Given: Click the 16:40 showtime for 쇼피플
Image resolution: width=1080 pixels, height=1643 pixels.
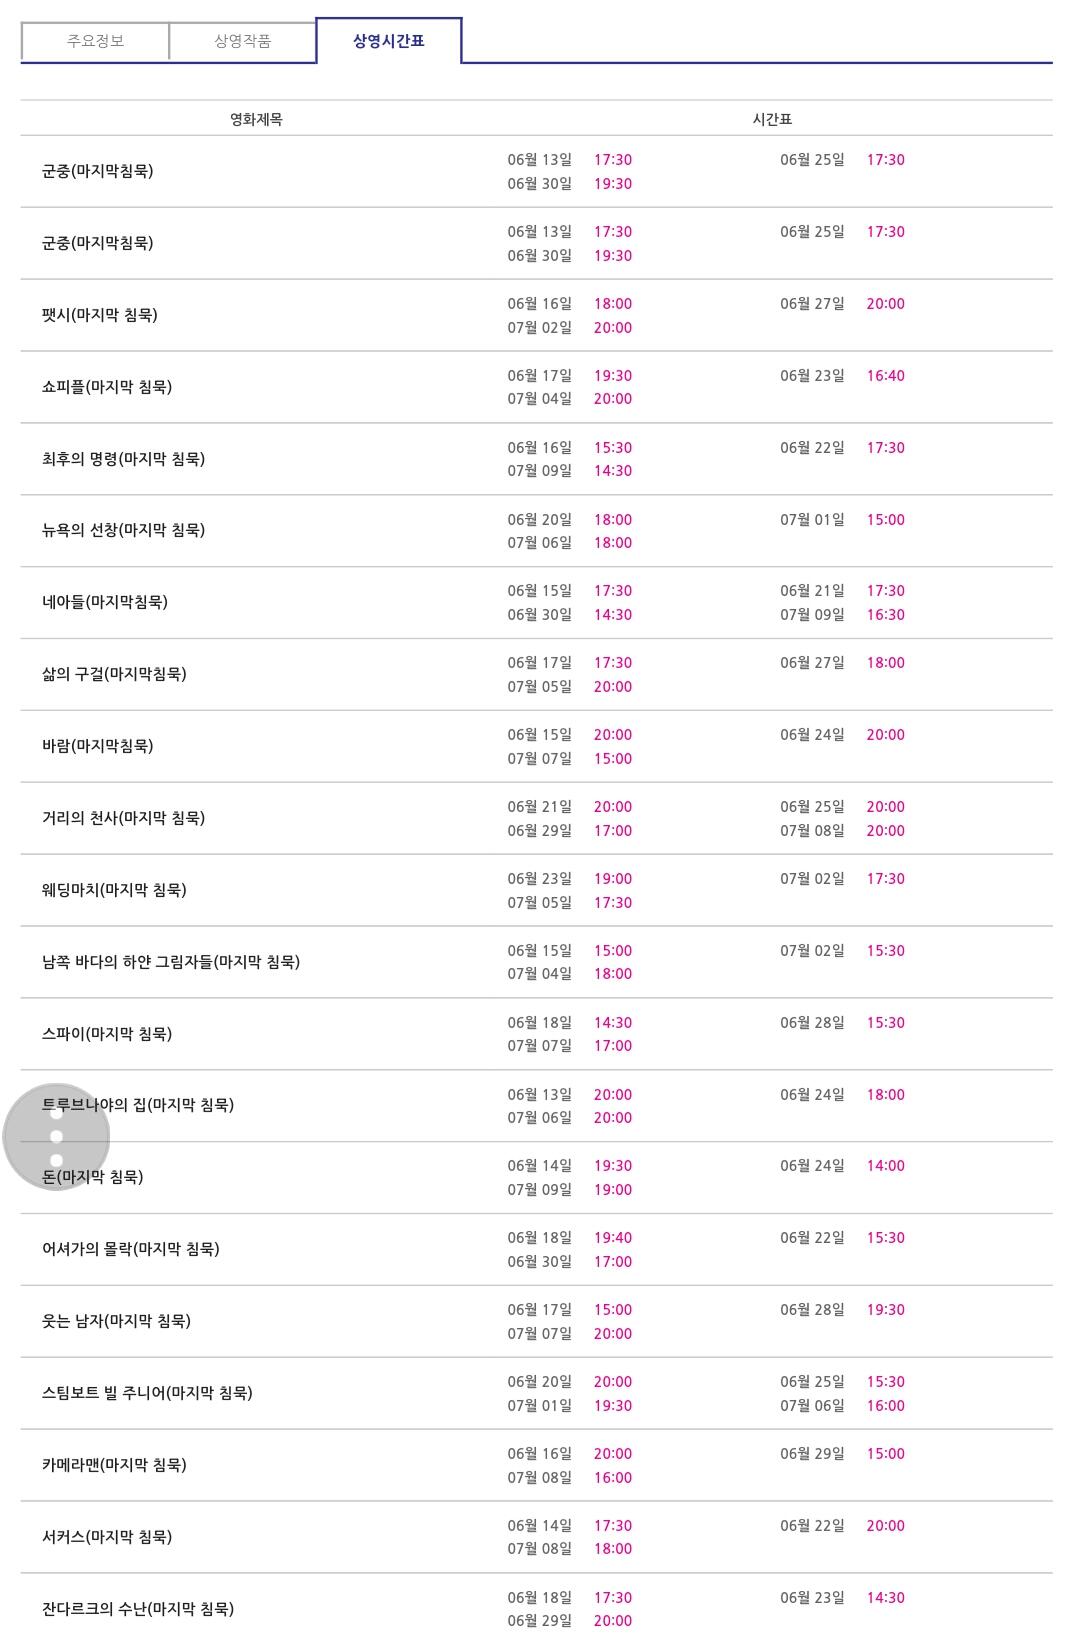Looking at the screenshot, I should click(x=885, y=376).
